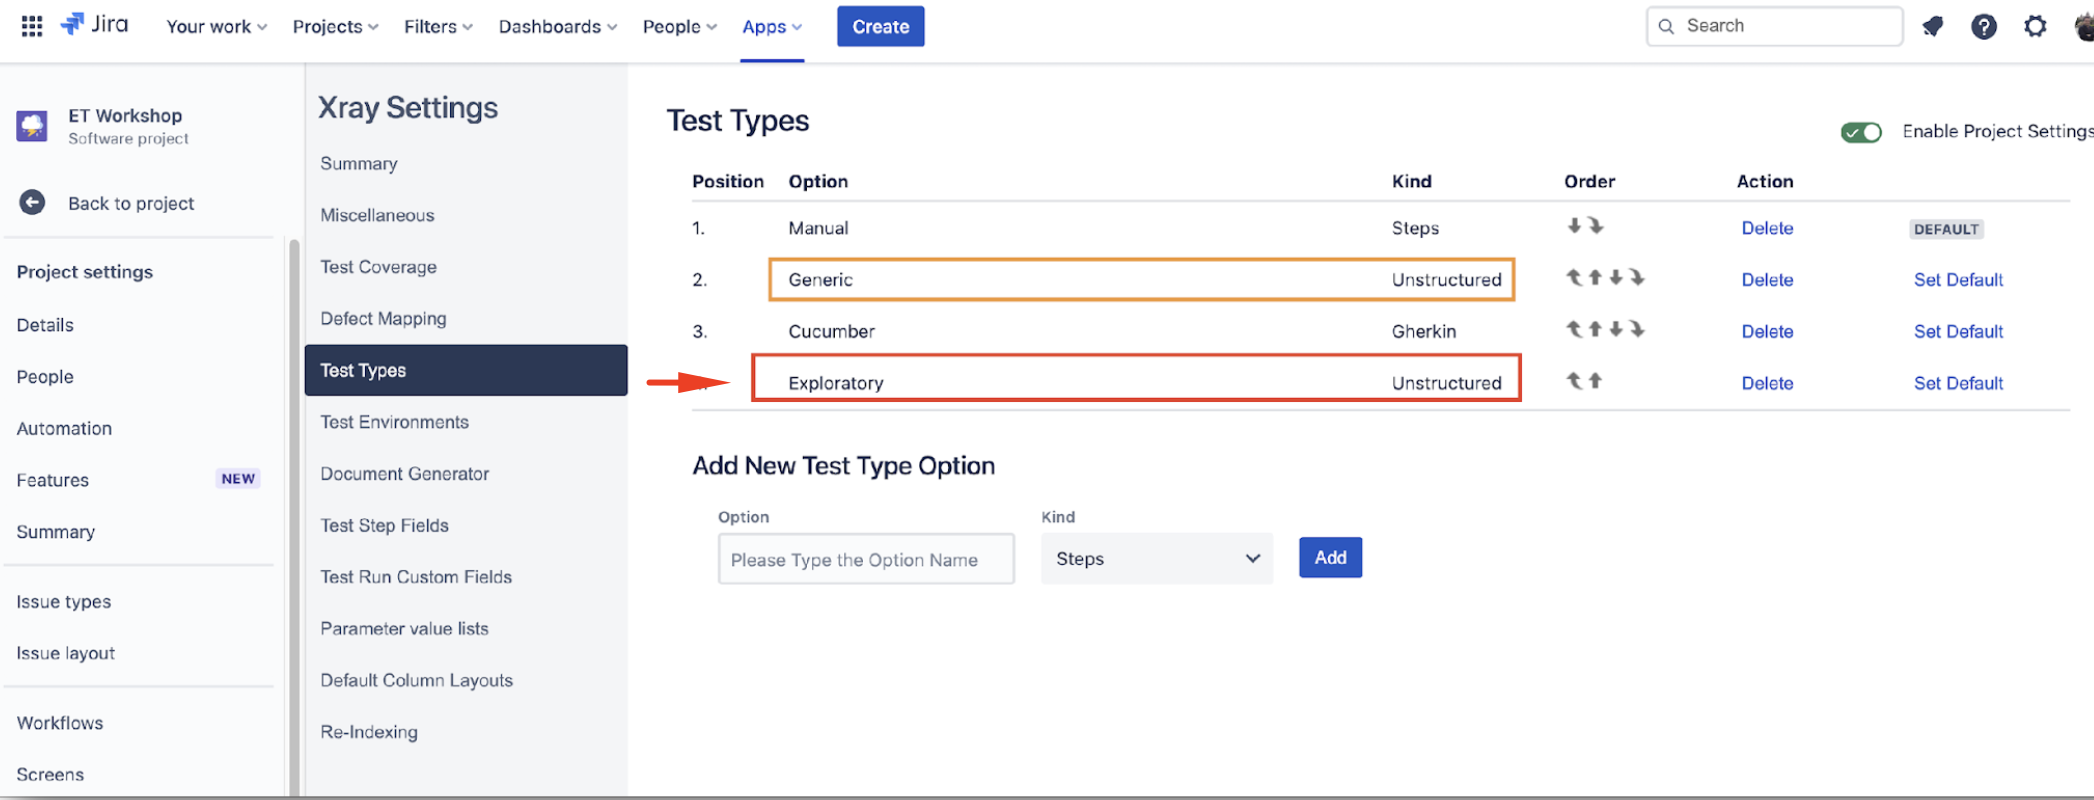
Task: Select the Test Types menu item
Action: (x=466, y=370)
